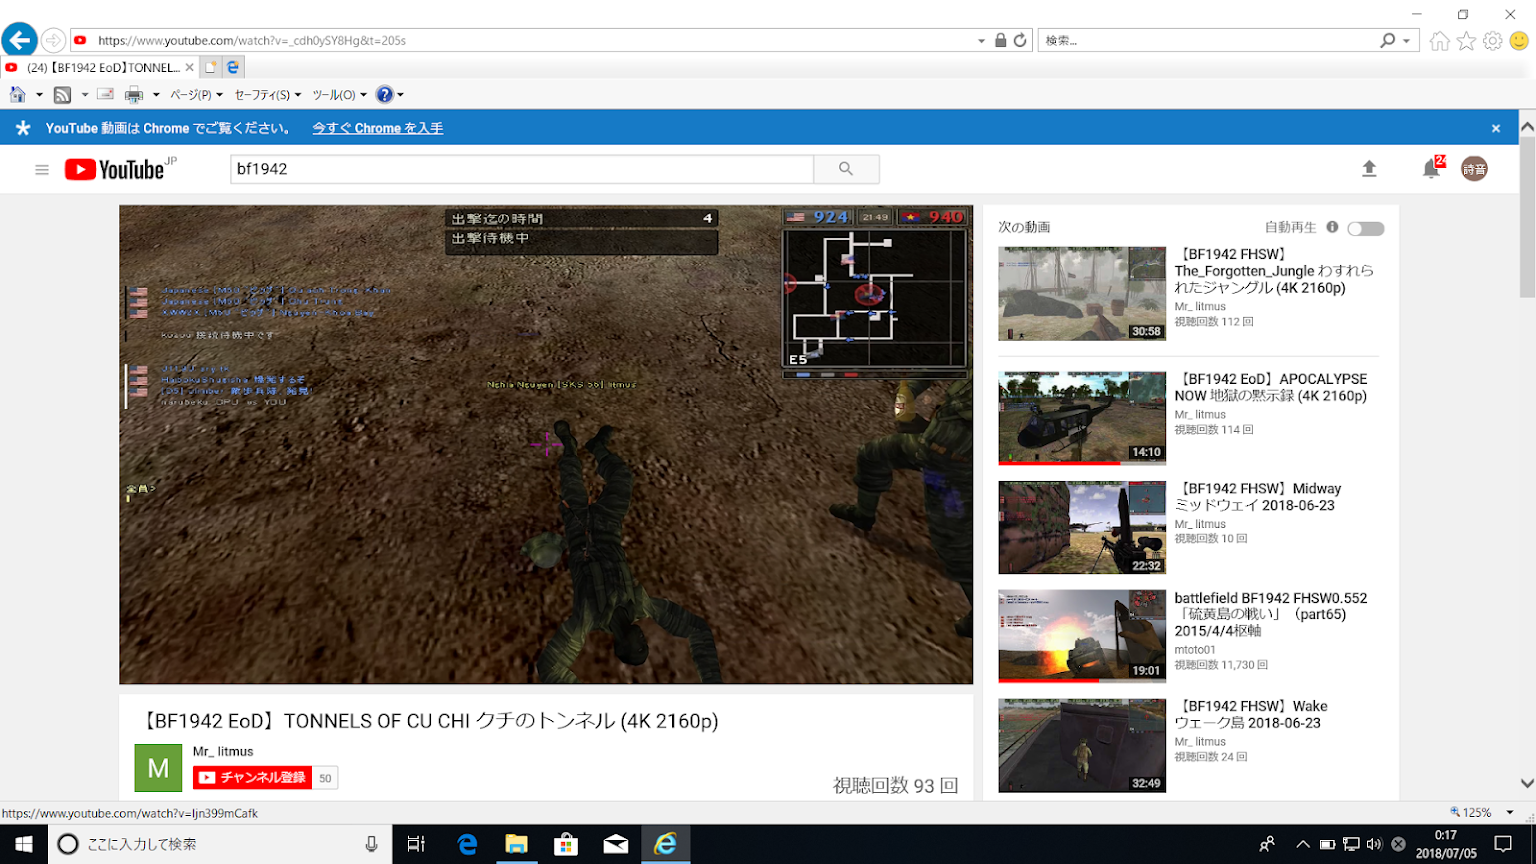Open the Favorites star icon
The image size is (1536, 864).
pyautogui.click(x=1466, y=41)
